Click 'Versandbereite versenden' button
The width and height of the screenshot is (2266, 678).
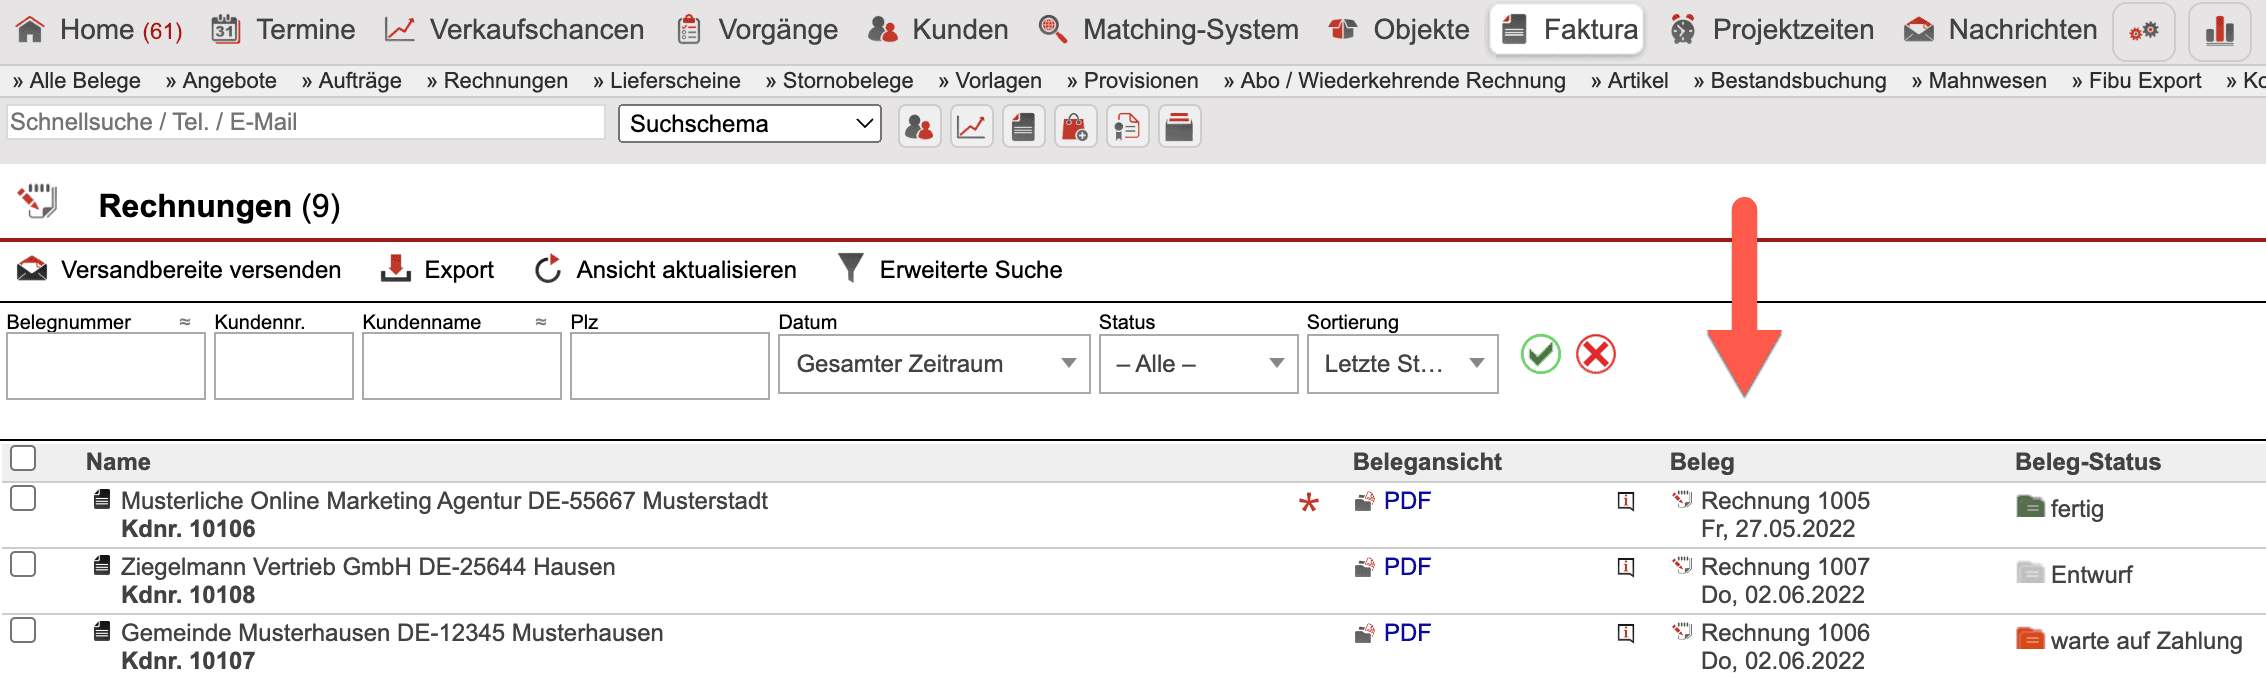click(x=180, y=270)
